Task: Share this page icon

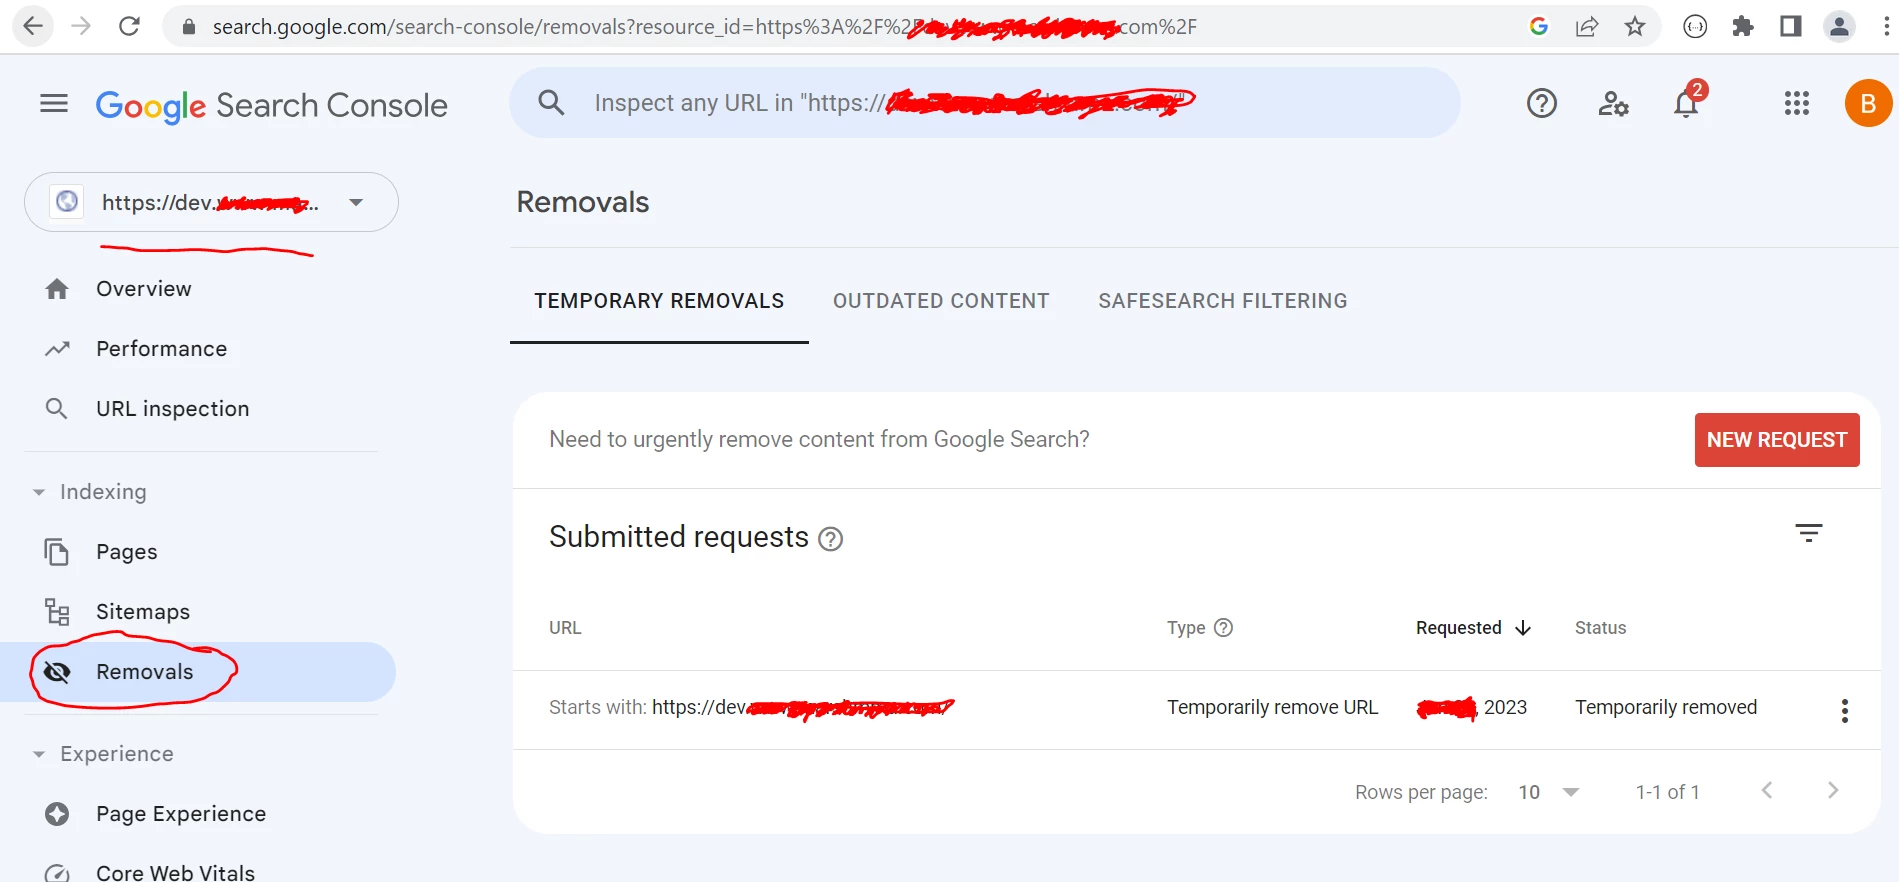Action: pos(1587,26)
